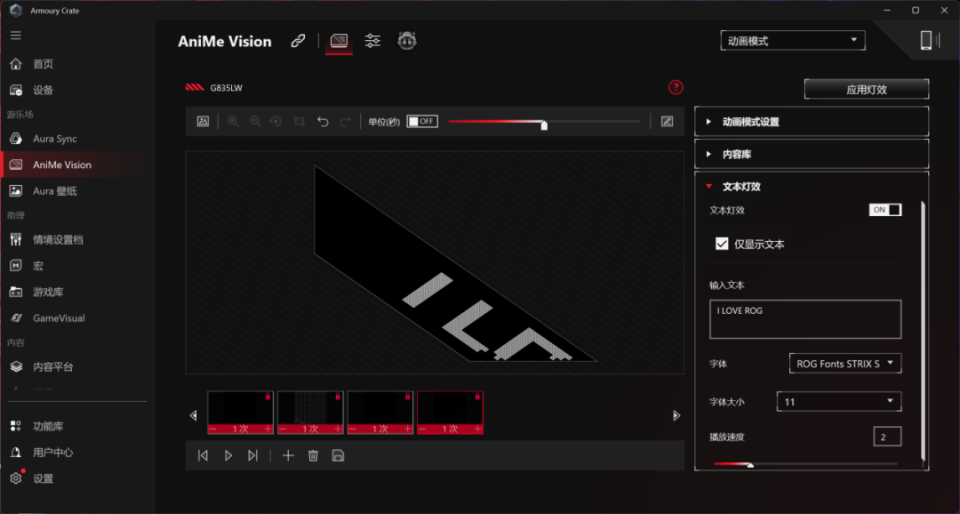Play the animation preview
The width and height of the screenshot is (960, 514).
pyautogui.click(x=228, y=455)
